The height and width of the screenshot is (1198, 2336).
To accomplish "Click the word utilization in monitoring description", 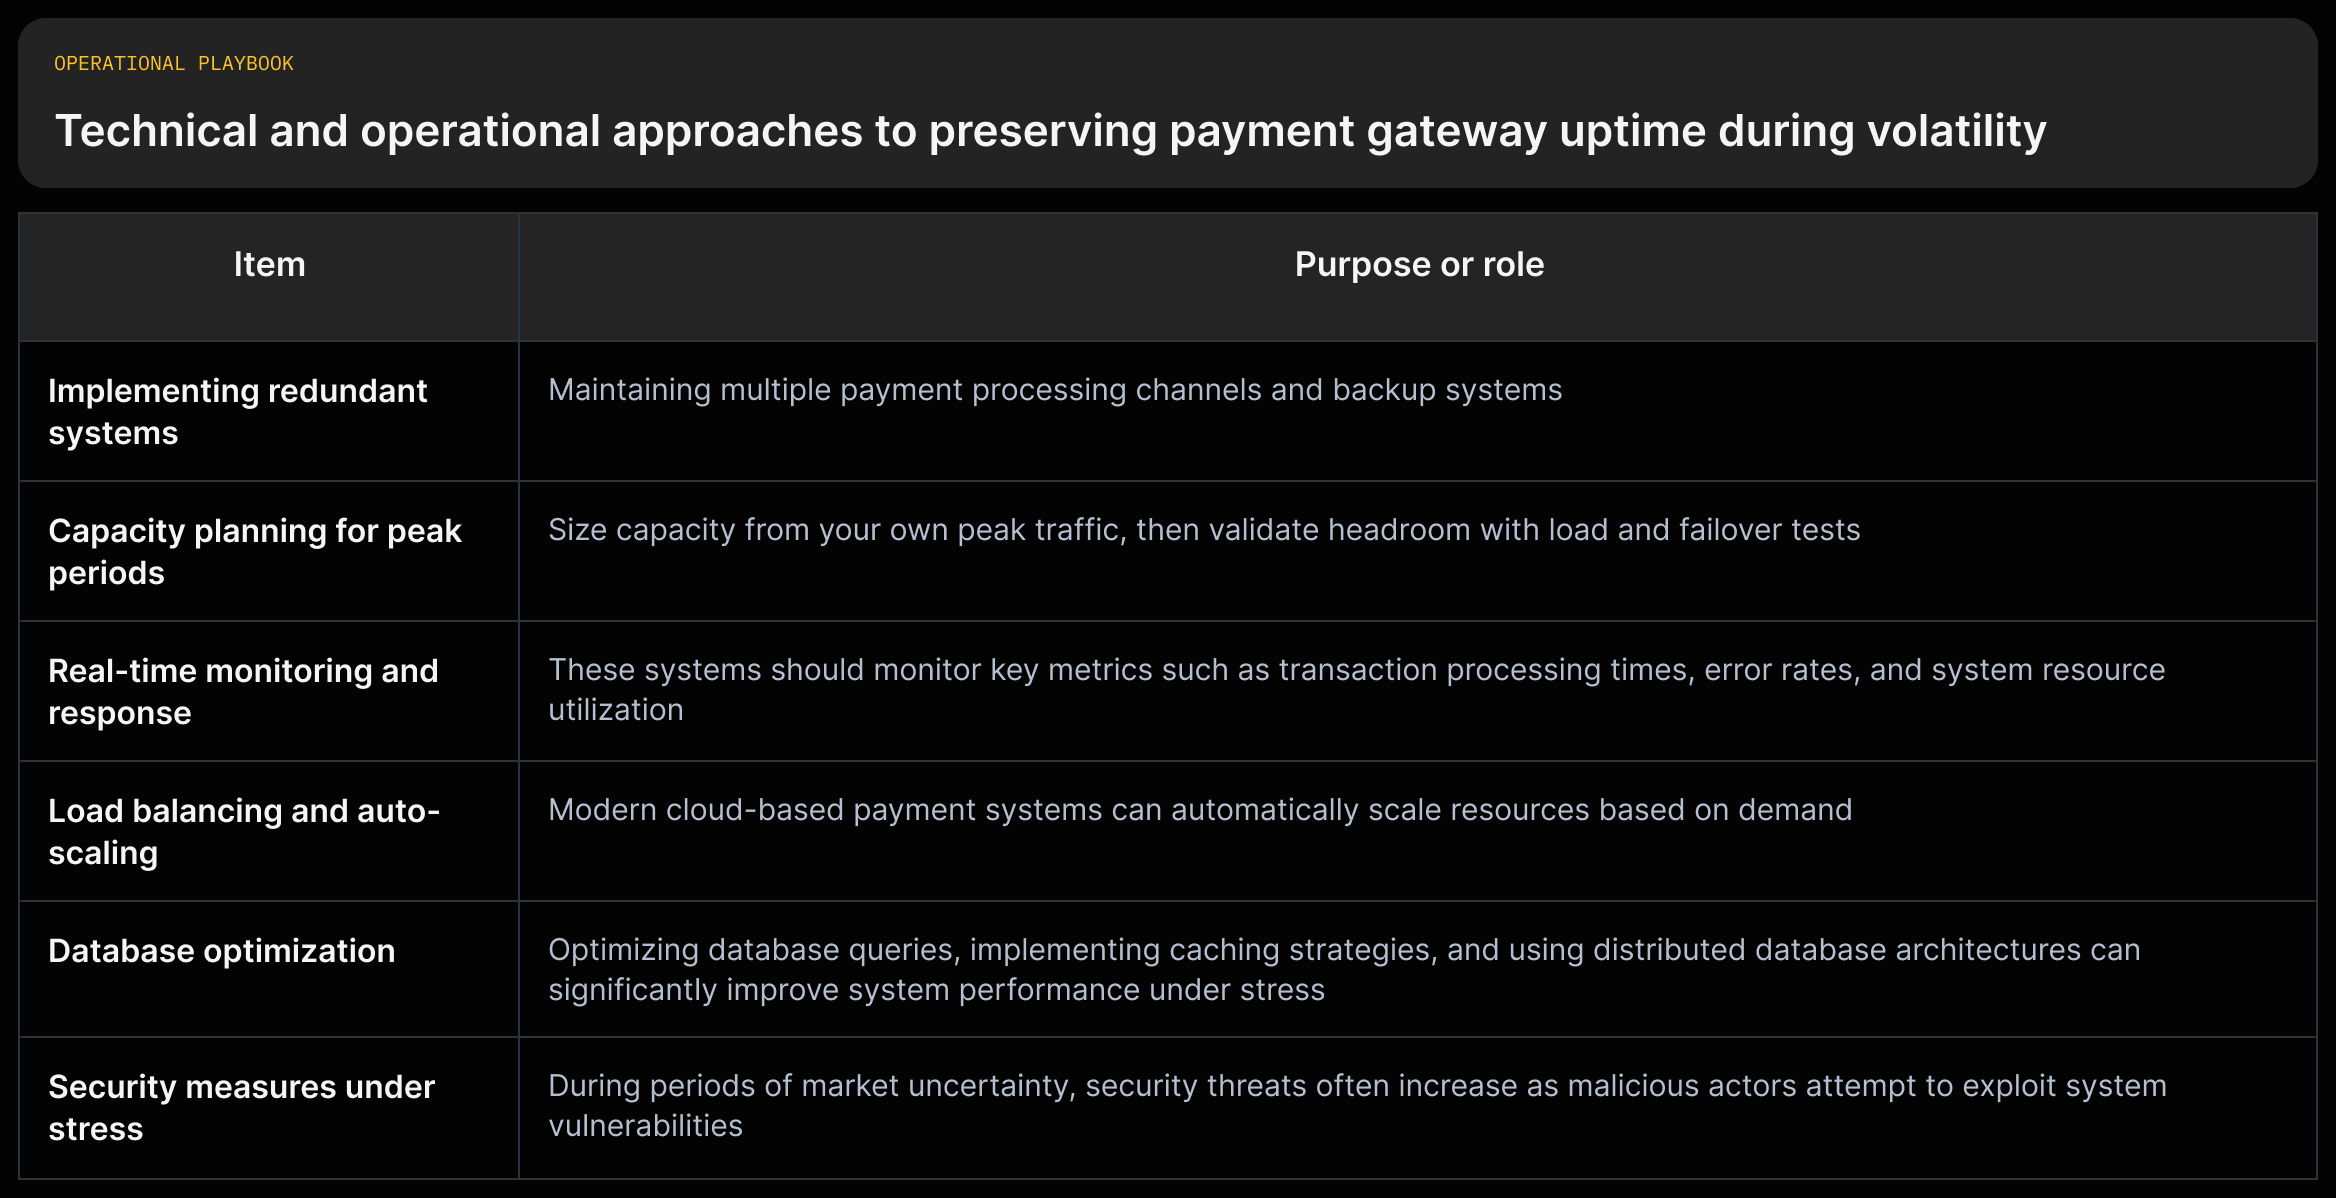I will 616,710.
